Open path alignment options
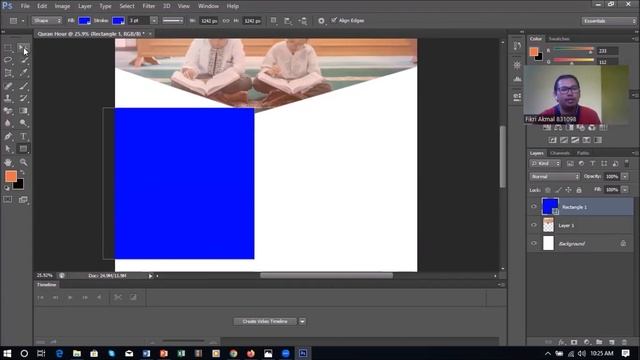This screenshot has width=640, height=360. click(288, 20)
